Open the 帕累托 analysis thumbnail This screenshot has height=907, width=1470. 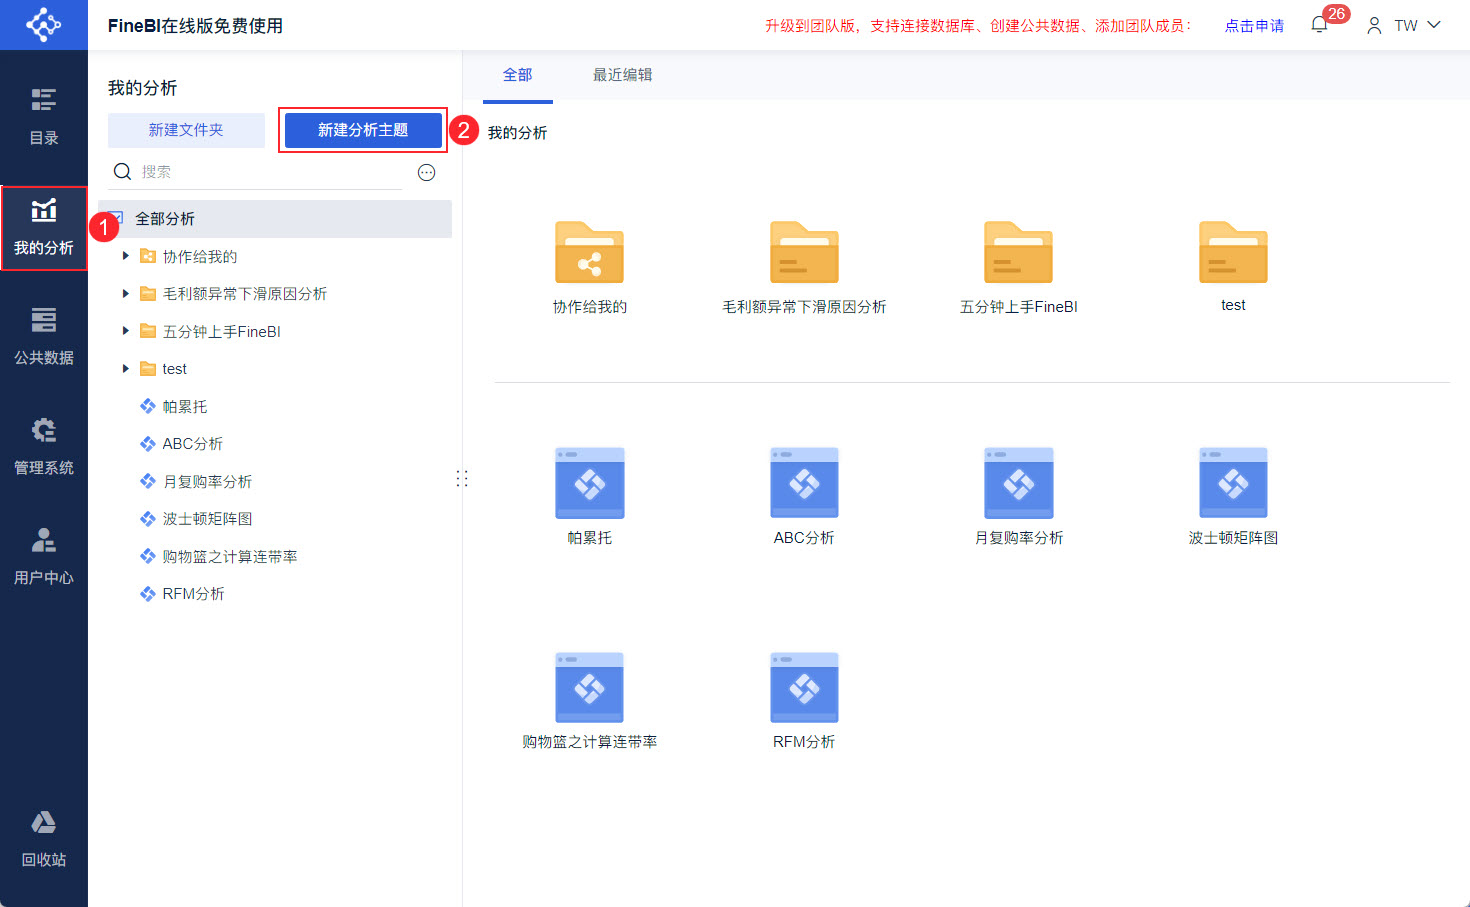(590, 483)
